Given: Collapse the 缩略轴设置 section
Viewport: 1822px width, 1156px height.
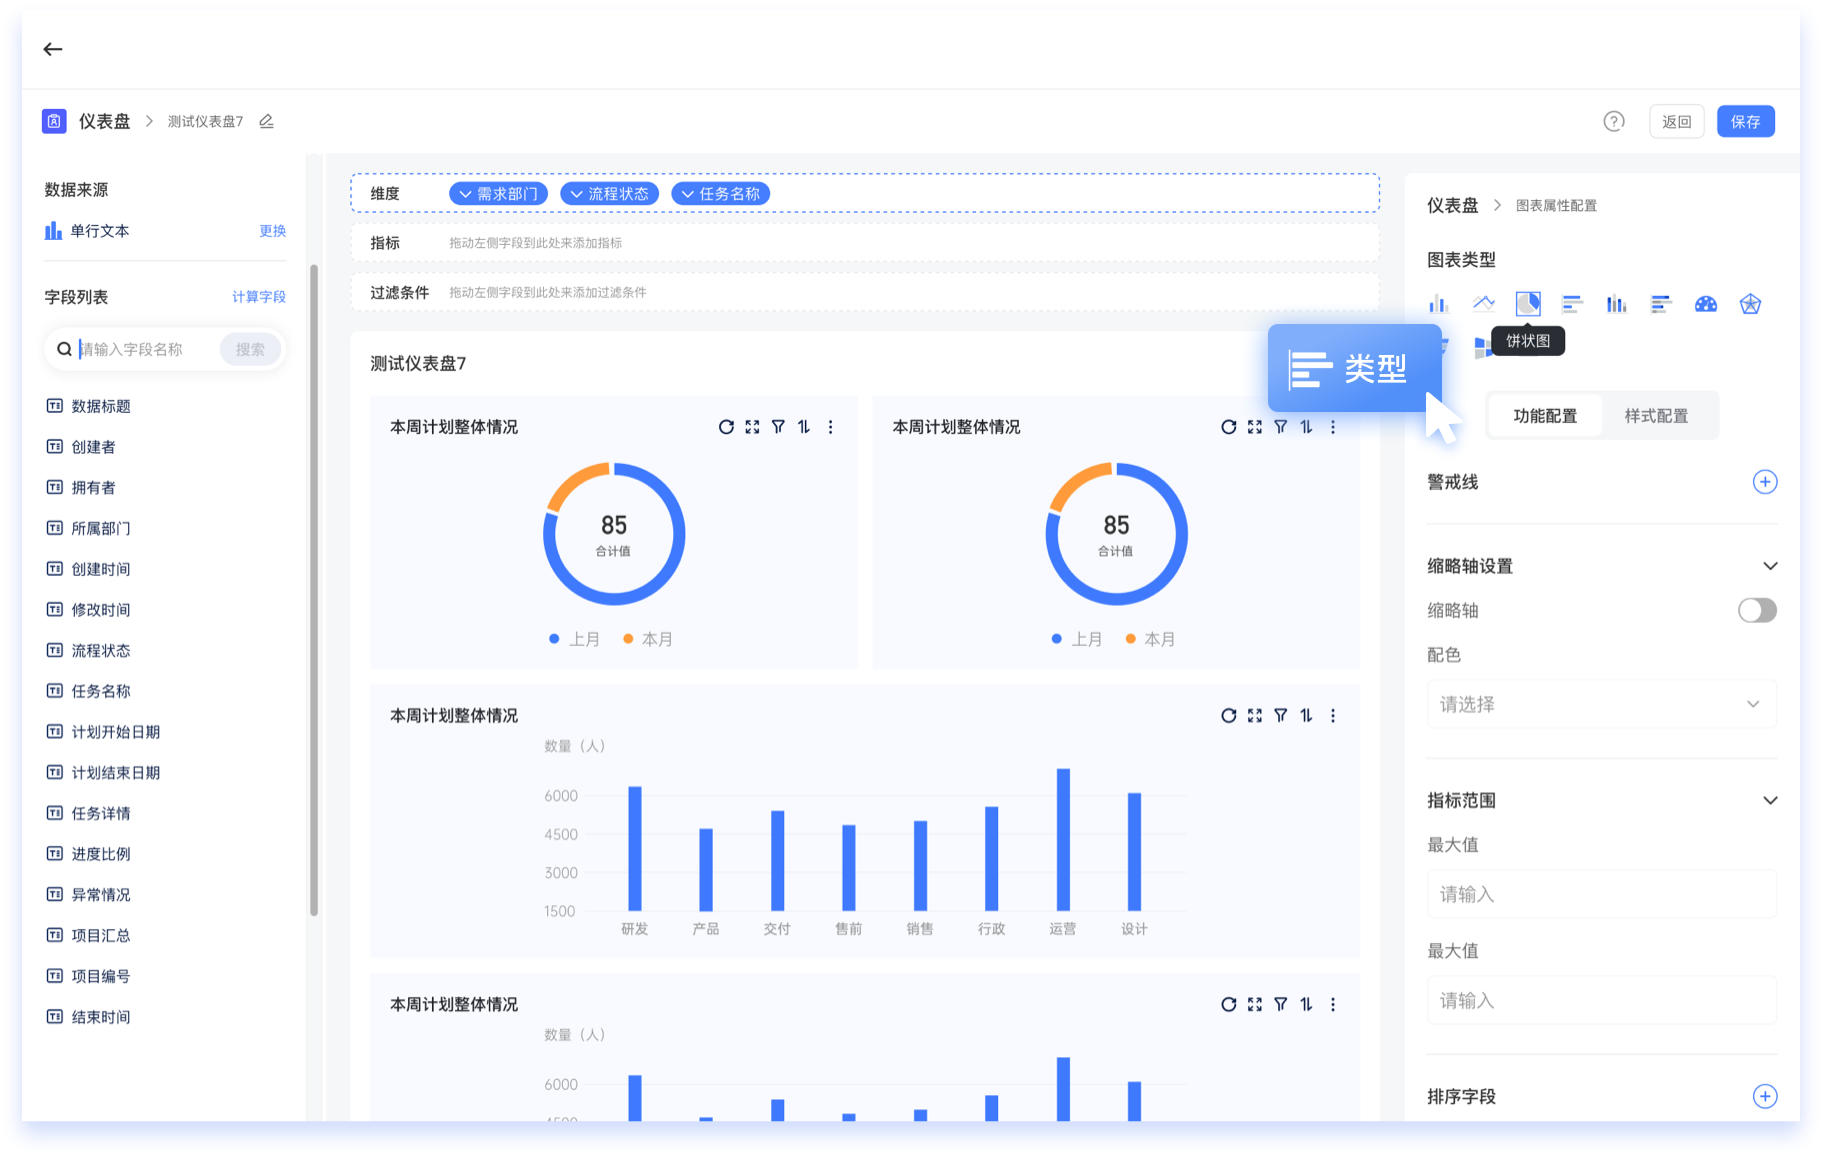Looking at the screenshot, I should (1770, 566).
